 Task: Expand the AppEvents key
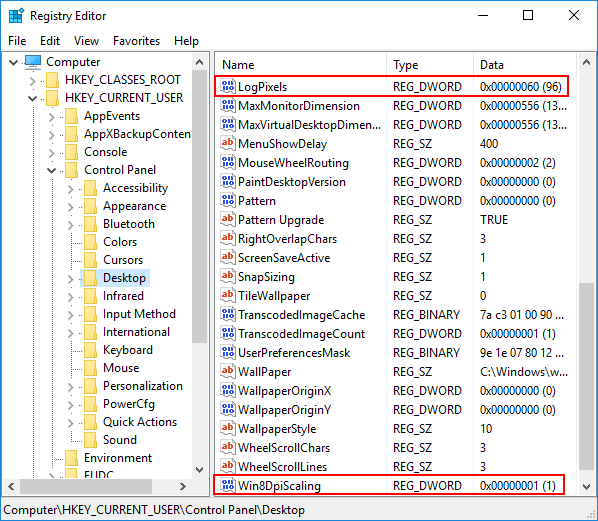pos(51,117)
